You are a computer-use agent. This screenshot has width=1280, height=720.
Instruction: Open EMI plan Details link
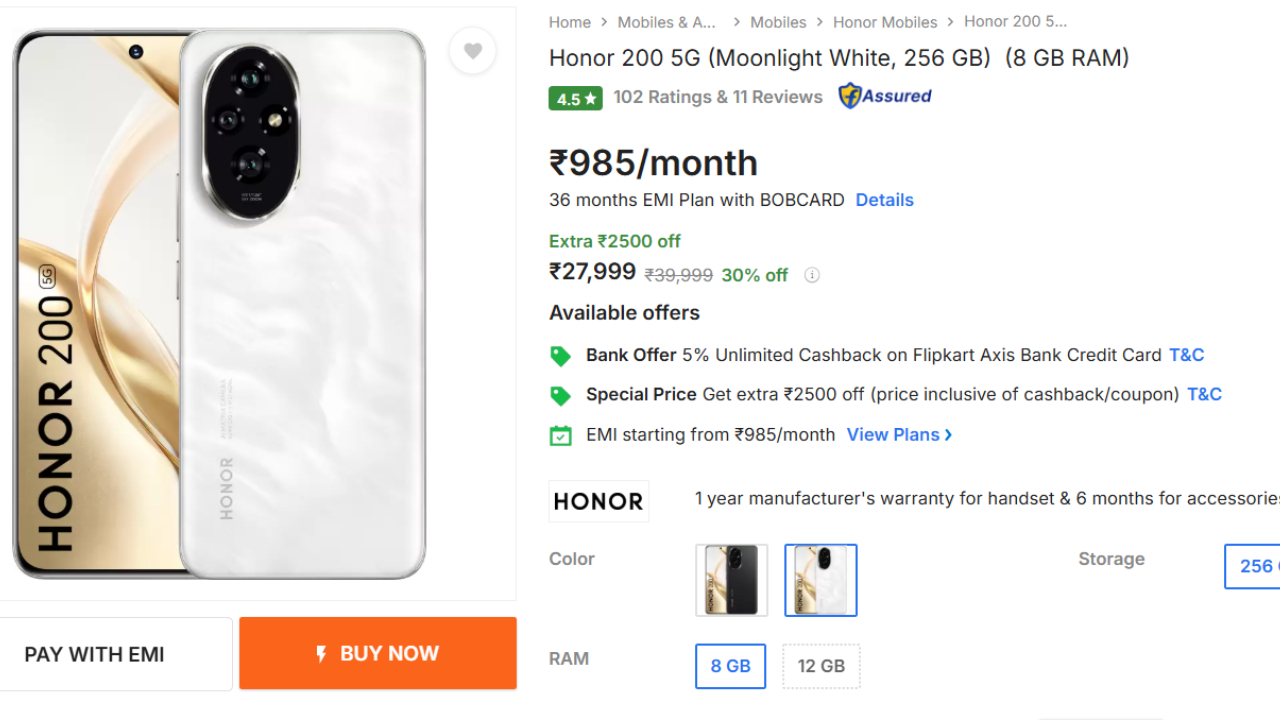point(884,200)
